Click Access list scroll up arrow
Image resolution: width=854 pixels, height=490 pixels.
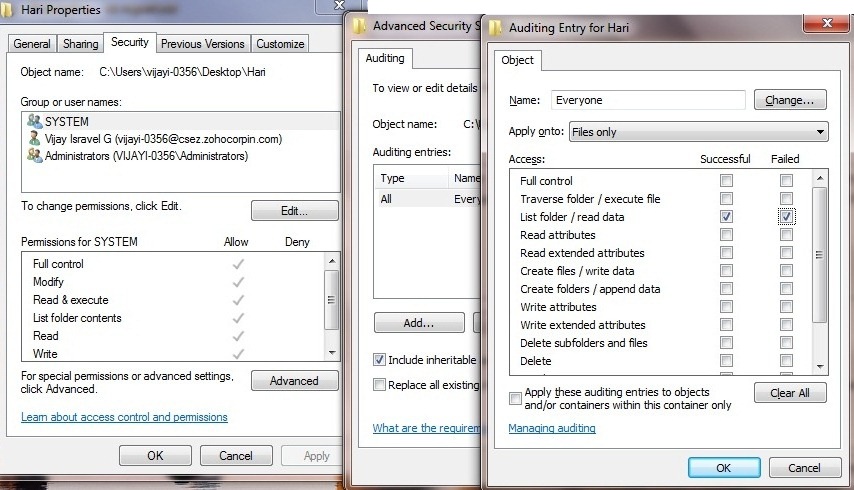pyautogui.click(x=820, y=178)
